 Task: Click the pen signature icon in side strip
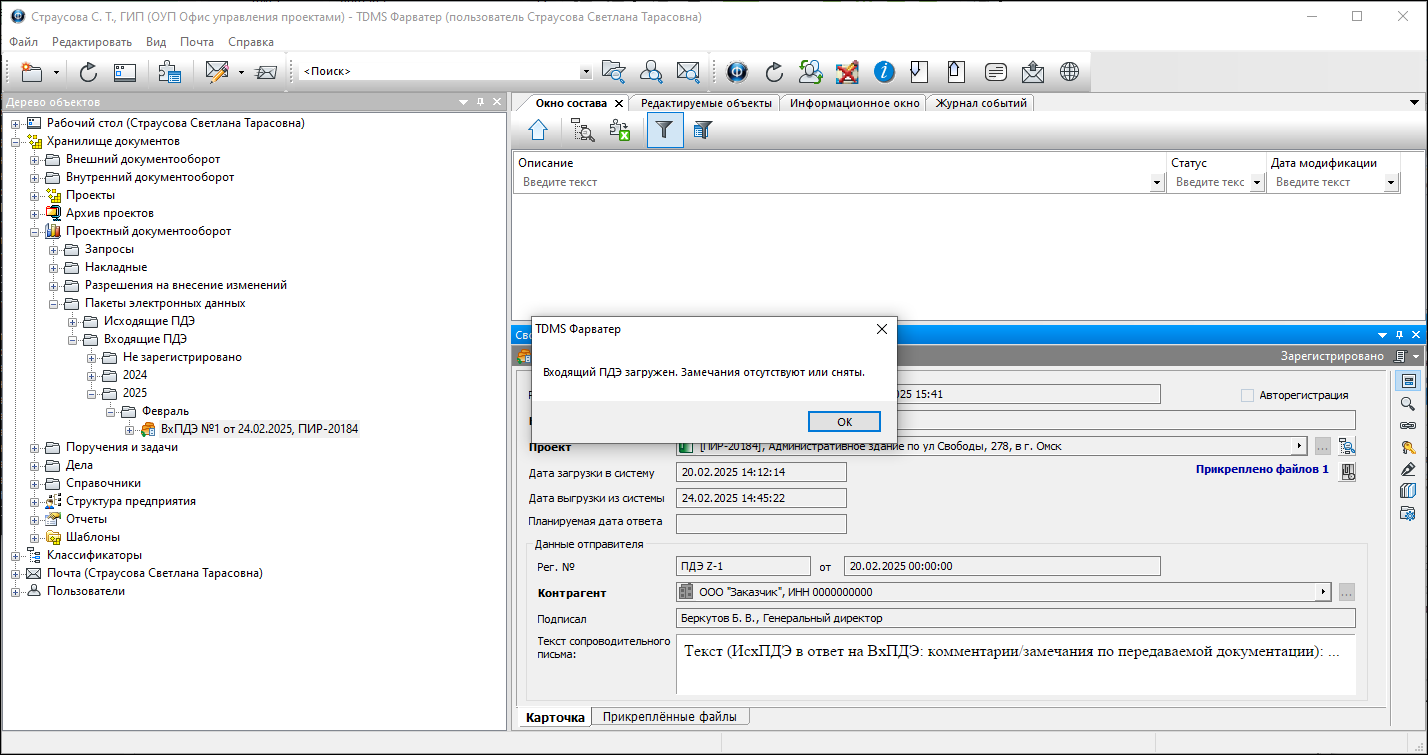[x=1408, y=469]
